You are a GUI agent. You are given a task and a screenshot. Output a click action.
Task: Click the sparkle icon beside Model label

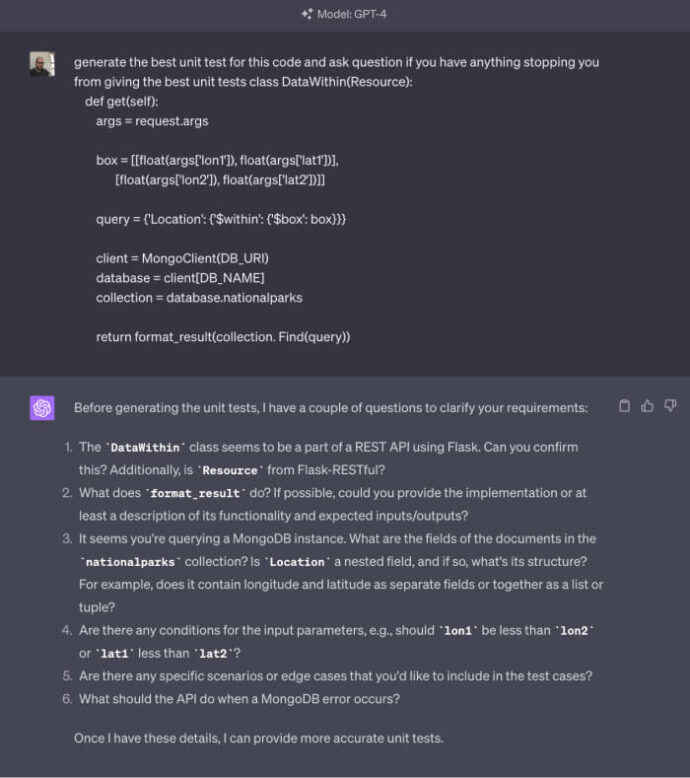tap(307, 14)
